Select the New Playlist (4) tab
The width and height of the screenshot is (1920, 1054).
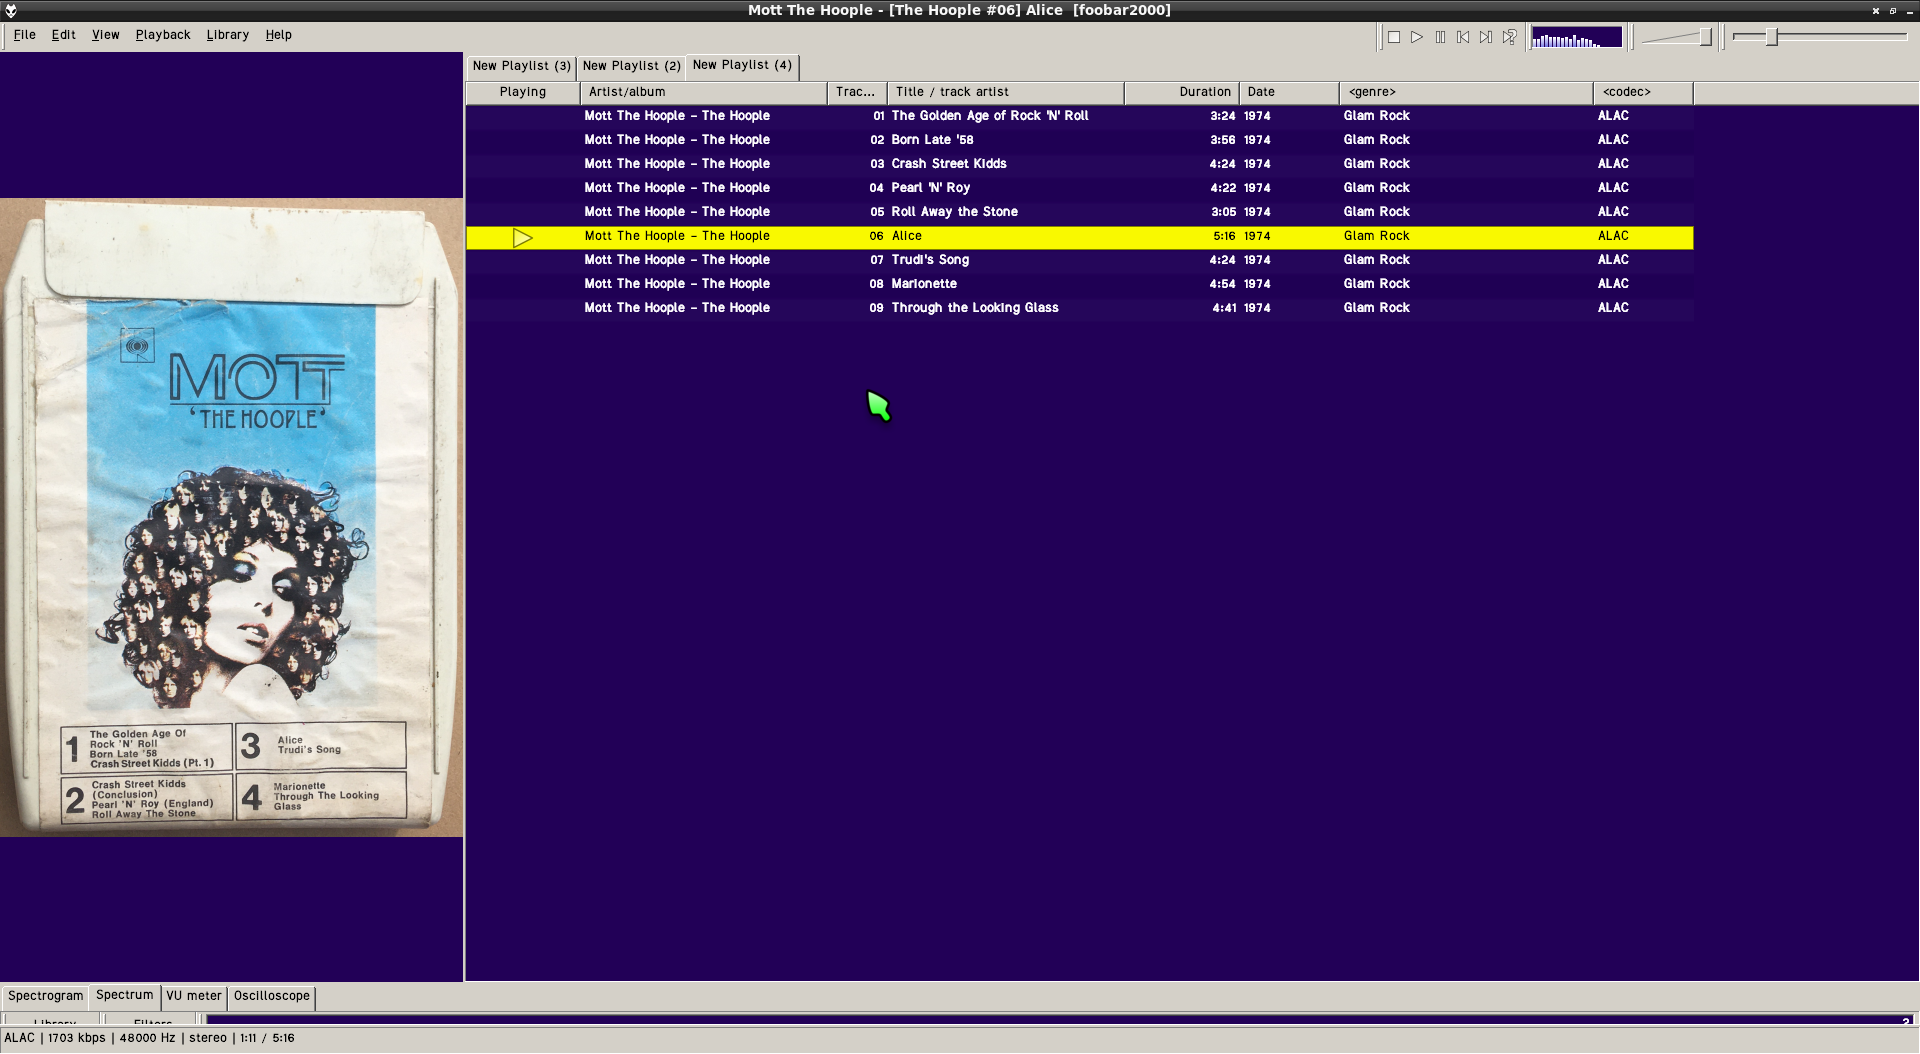pyautogui.click(x=742, y=65)
